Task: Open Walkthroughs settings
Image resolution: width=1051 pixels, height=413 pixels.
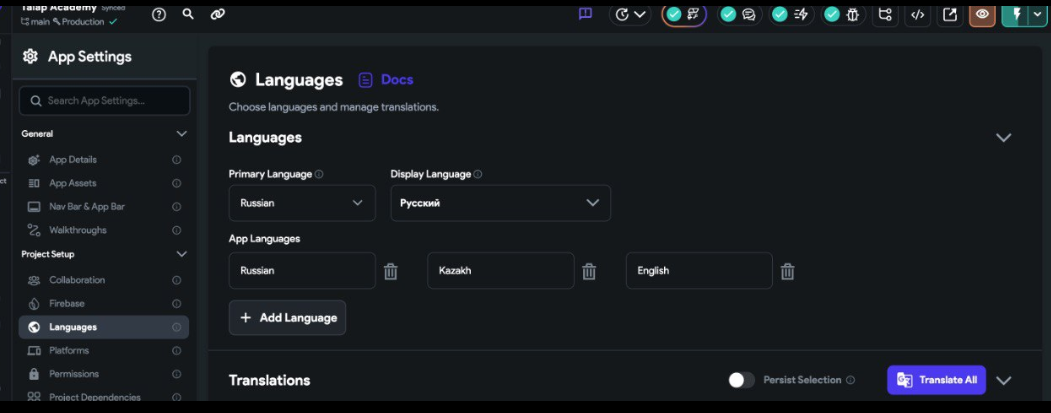Action: 77,230
